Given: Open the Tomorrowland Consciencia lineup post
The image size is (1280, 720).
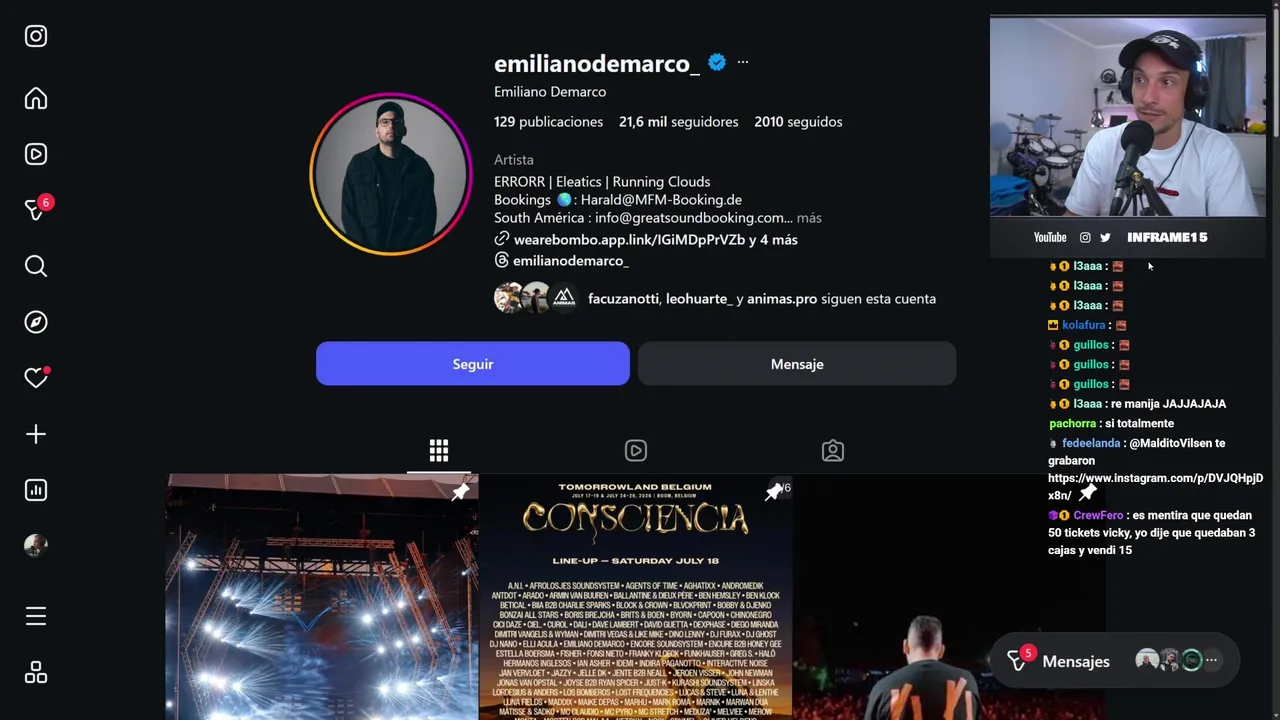Looking at the screenshot, I should click(x=635, y=597).
